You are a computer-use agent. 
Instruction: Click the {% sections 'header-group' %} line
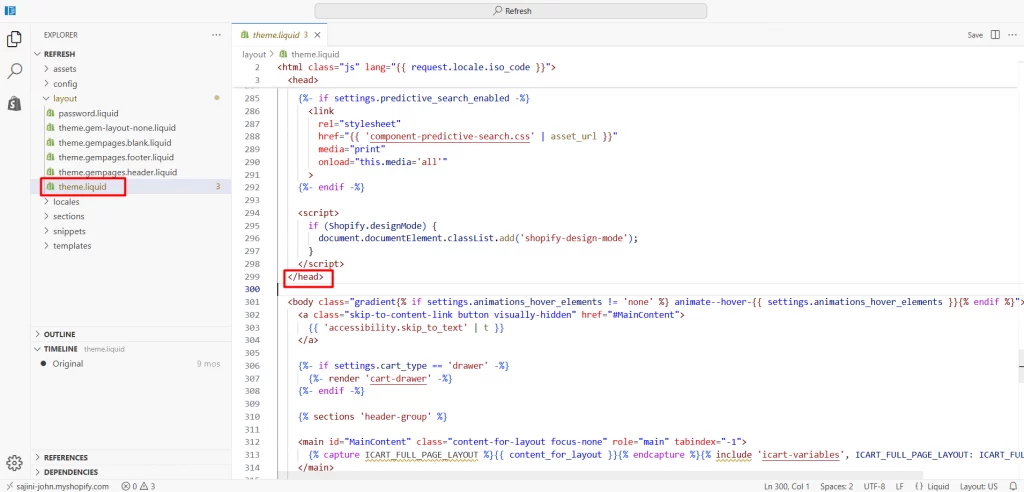(372, 417)
